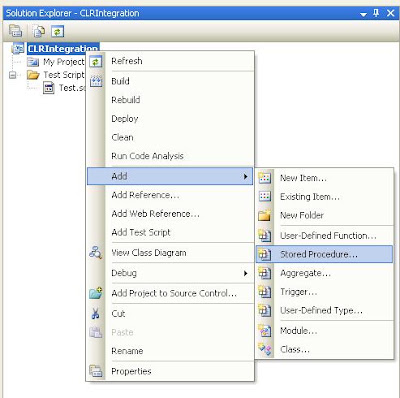Select View Class Diagram menu entry
This screenshot has width=400, height=398.
click(x=170, y=253)
